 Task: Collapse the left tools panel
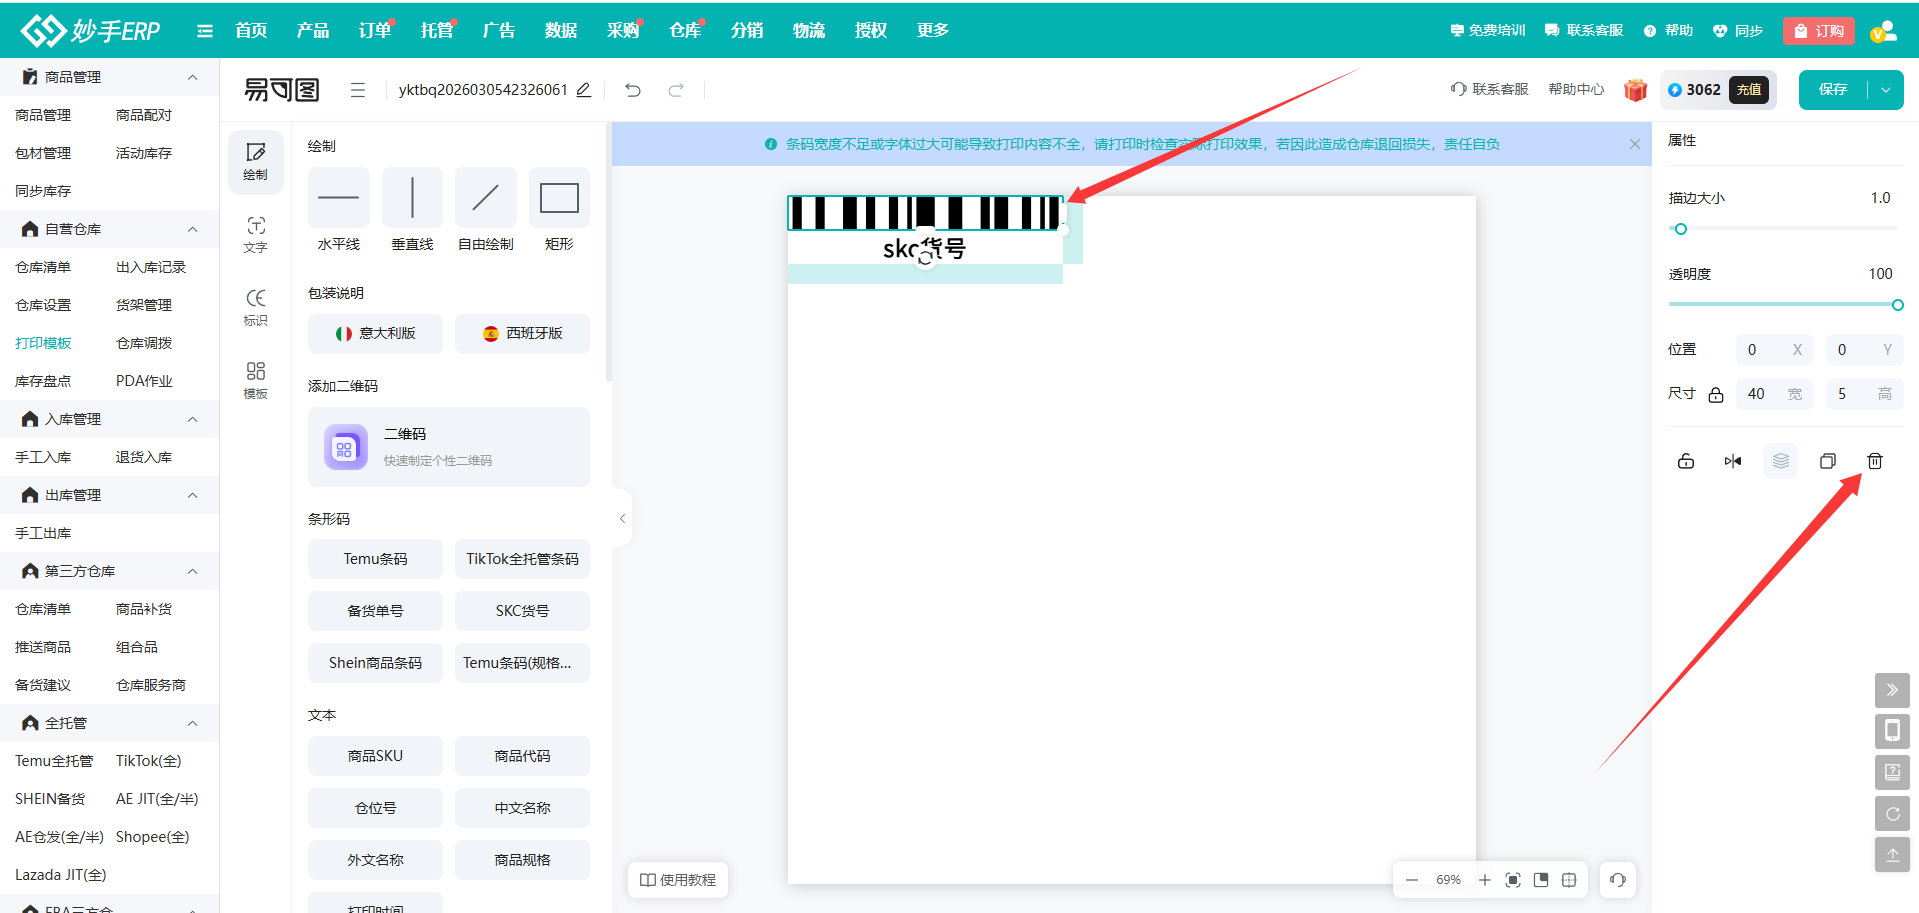tap(622, 518)
